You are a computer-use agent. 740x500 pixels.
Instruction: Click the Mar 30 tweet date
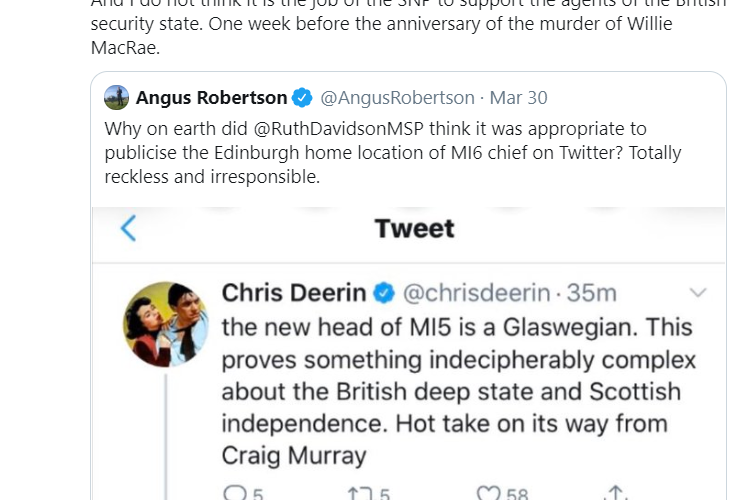[x=520, y=98]
